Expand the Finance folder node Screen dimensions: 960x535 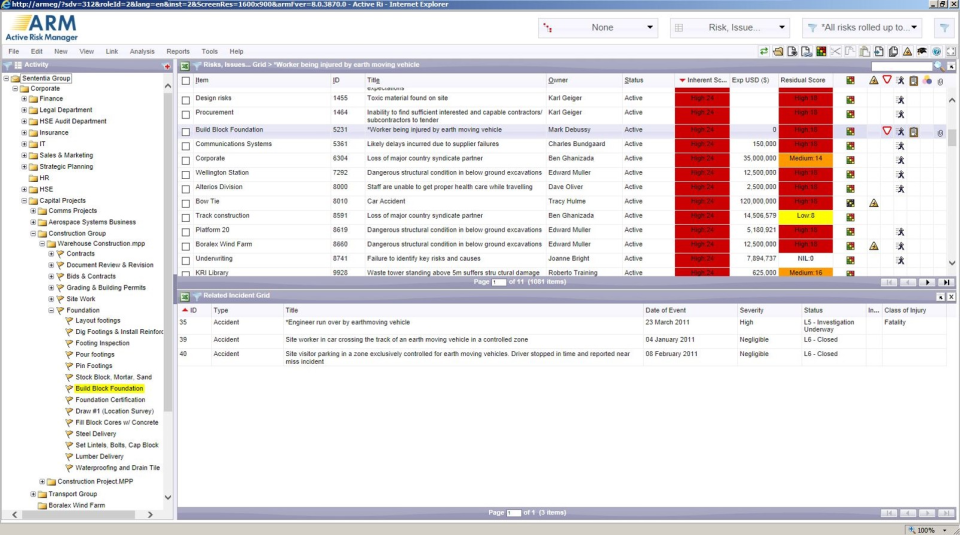point(24,99)
